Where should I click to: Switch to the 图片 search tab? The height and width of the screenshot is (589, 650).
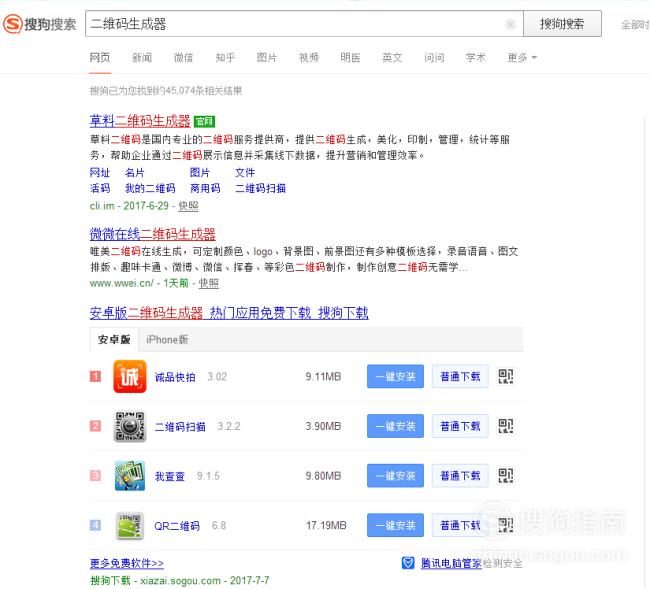[x=267, y=58]
